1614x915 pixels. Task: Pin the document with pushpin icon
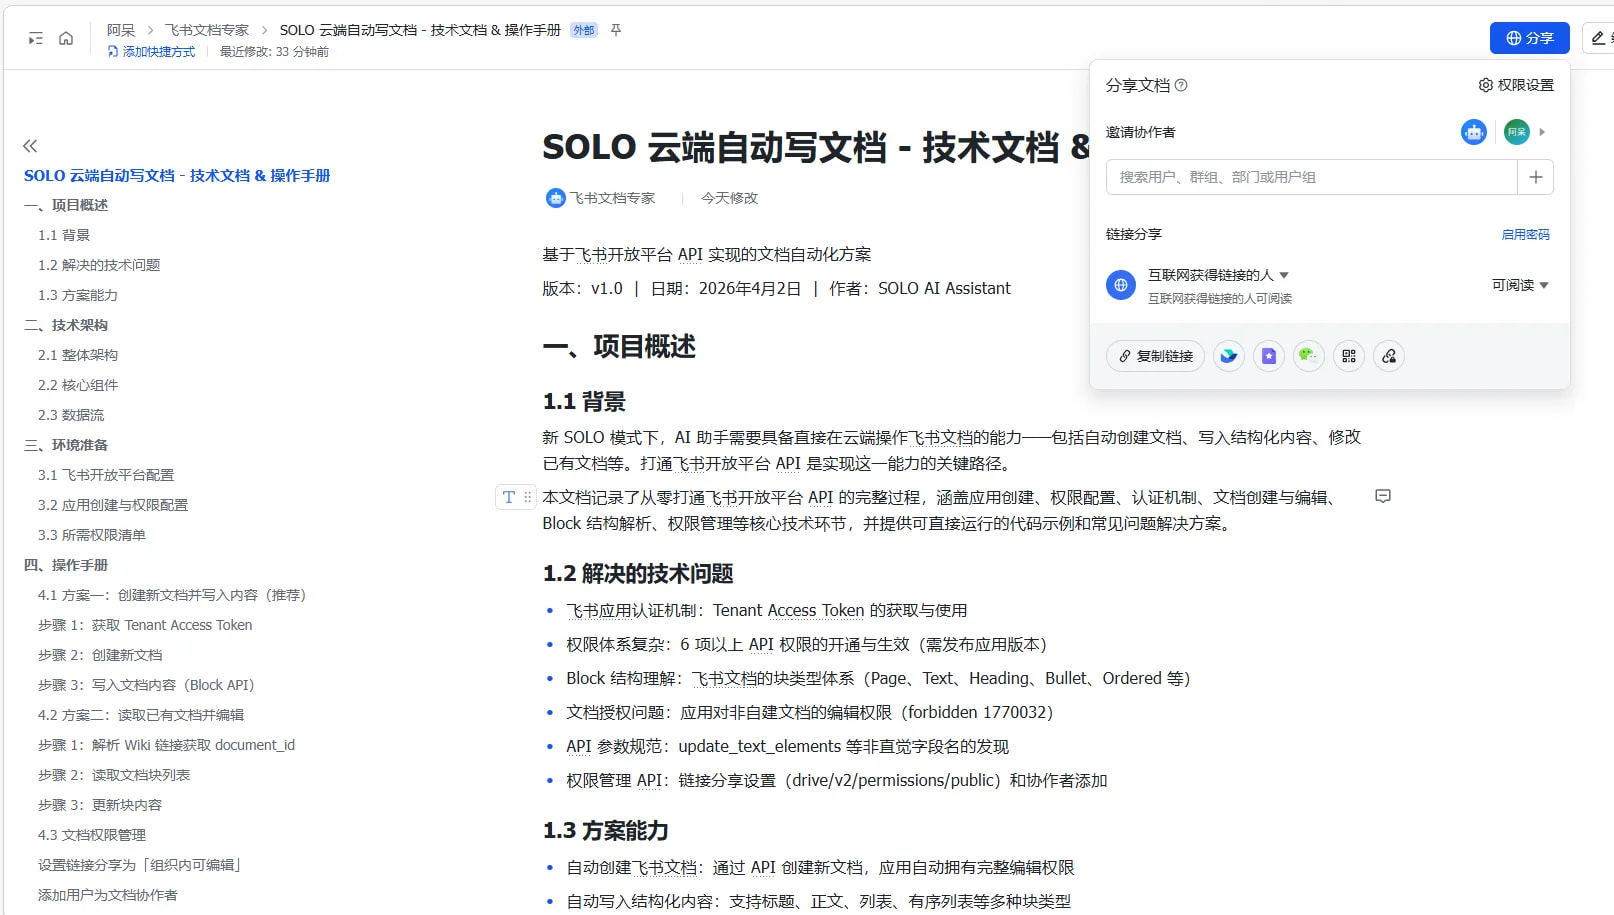click(x=616, y=30)
